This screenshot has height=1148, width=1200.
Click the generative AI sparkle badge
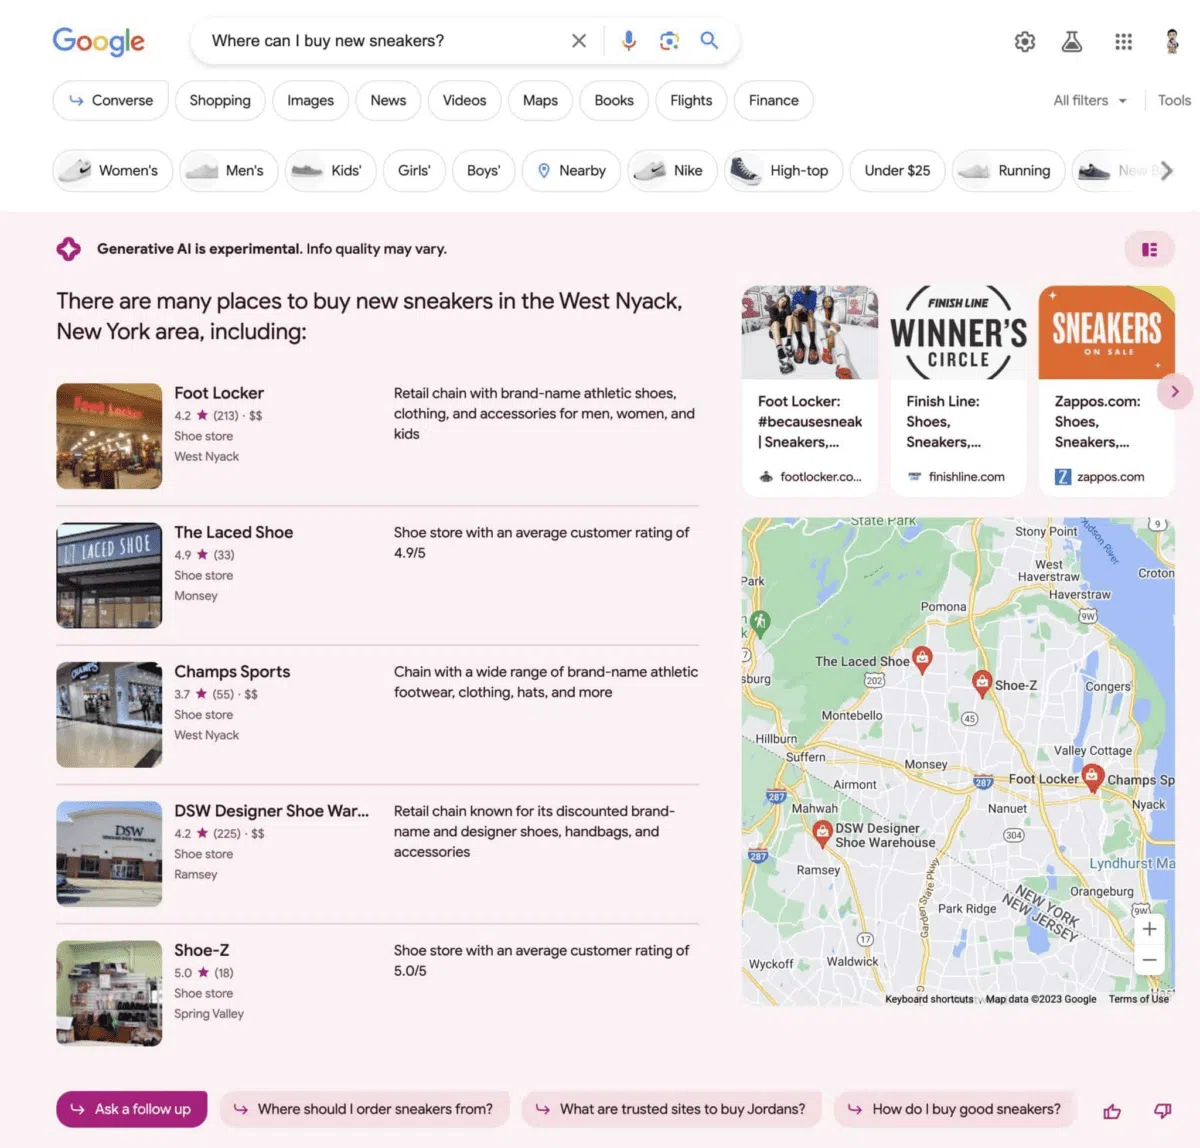coord(68,248)
